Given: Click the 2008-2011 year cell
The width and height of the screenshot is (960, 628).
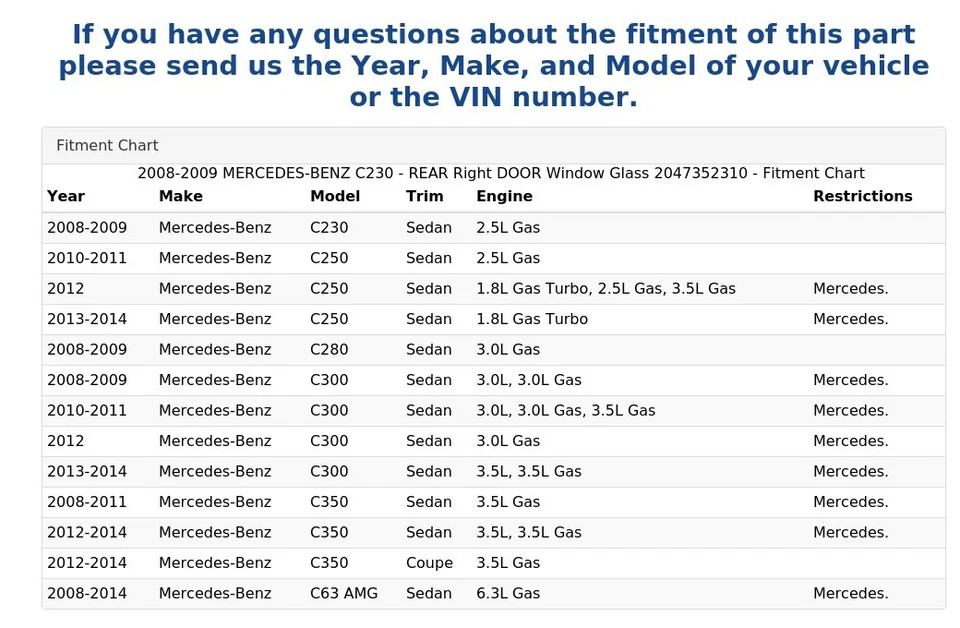Looking at the screenshot, I should point(87,502).
